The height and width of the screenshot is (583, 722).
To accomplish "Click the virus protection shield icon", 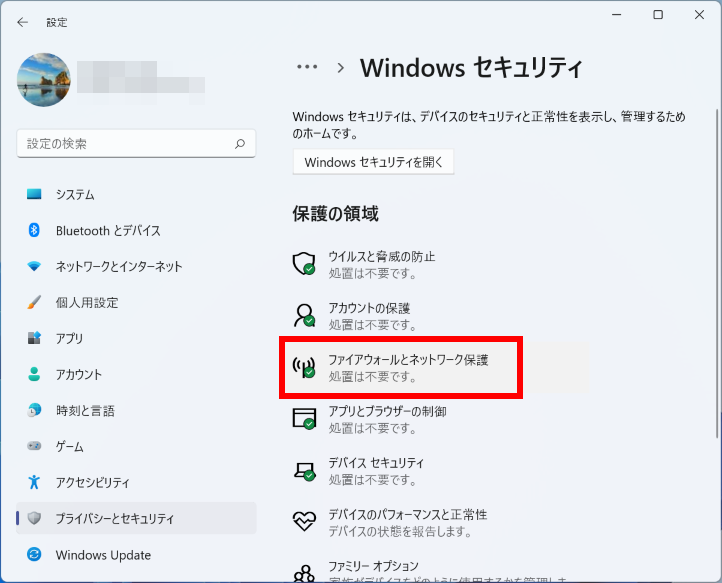I will 304,263.
